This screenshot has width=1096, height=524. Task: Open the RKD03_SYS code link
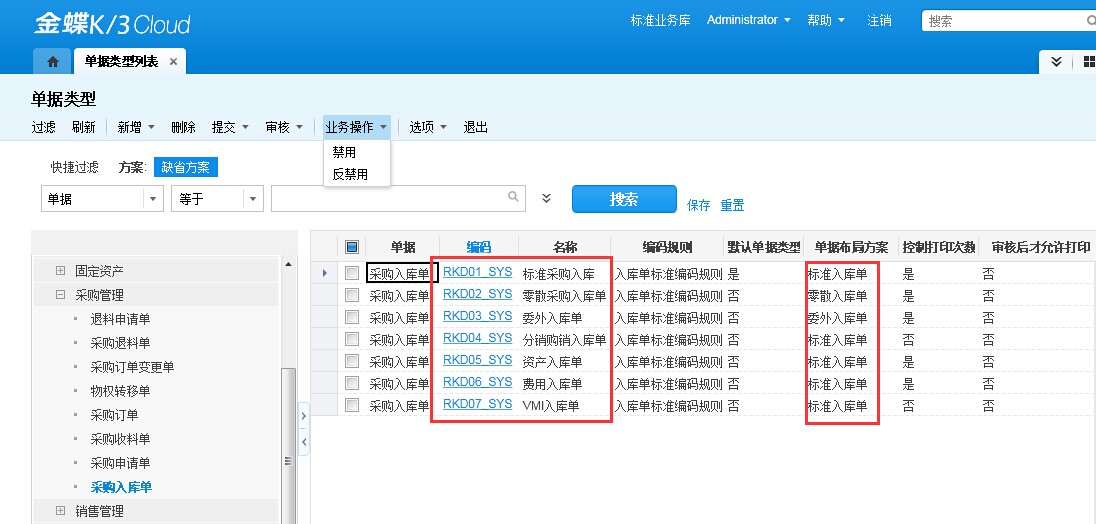[477, 316]
